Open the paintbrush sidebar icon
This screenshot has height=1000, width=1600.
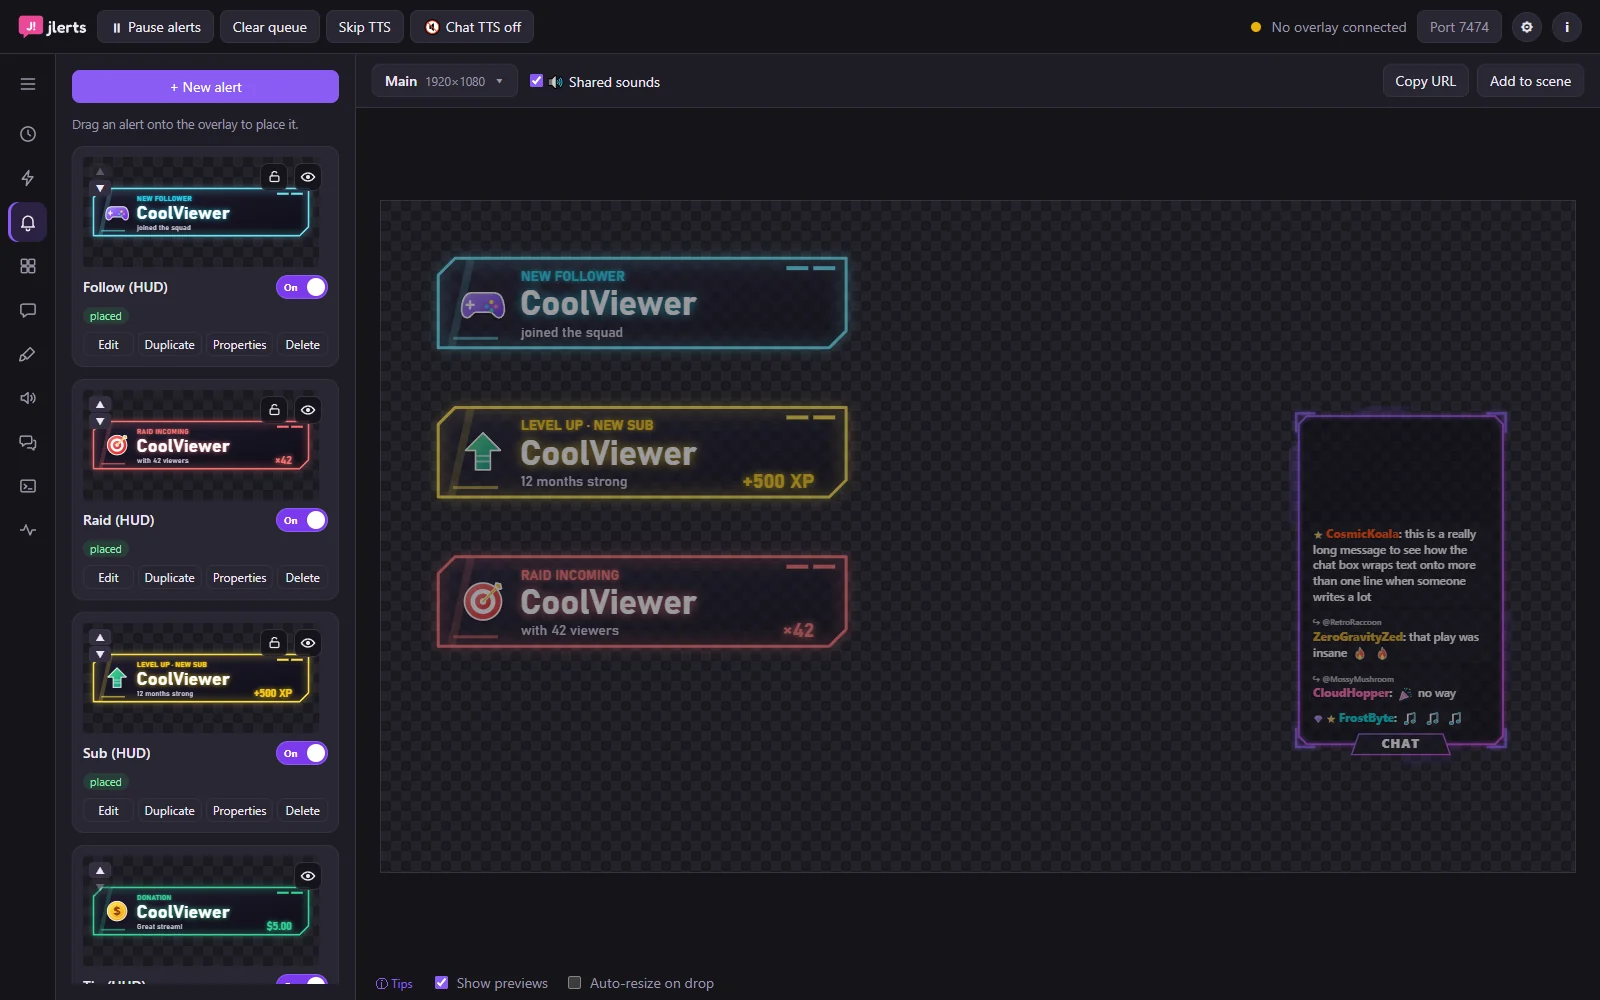(28, 354)
